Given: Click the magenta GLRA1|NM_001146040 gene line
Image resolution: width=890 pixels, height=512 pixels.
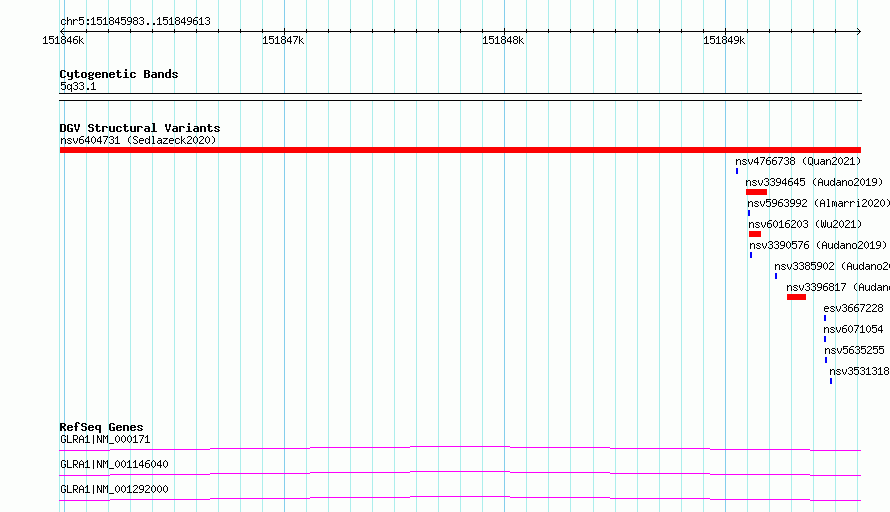Looking at the screenshot, I should tap(460, 473).
